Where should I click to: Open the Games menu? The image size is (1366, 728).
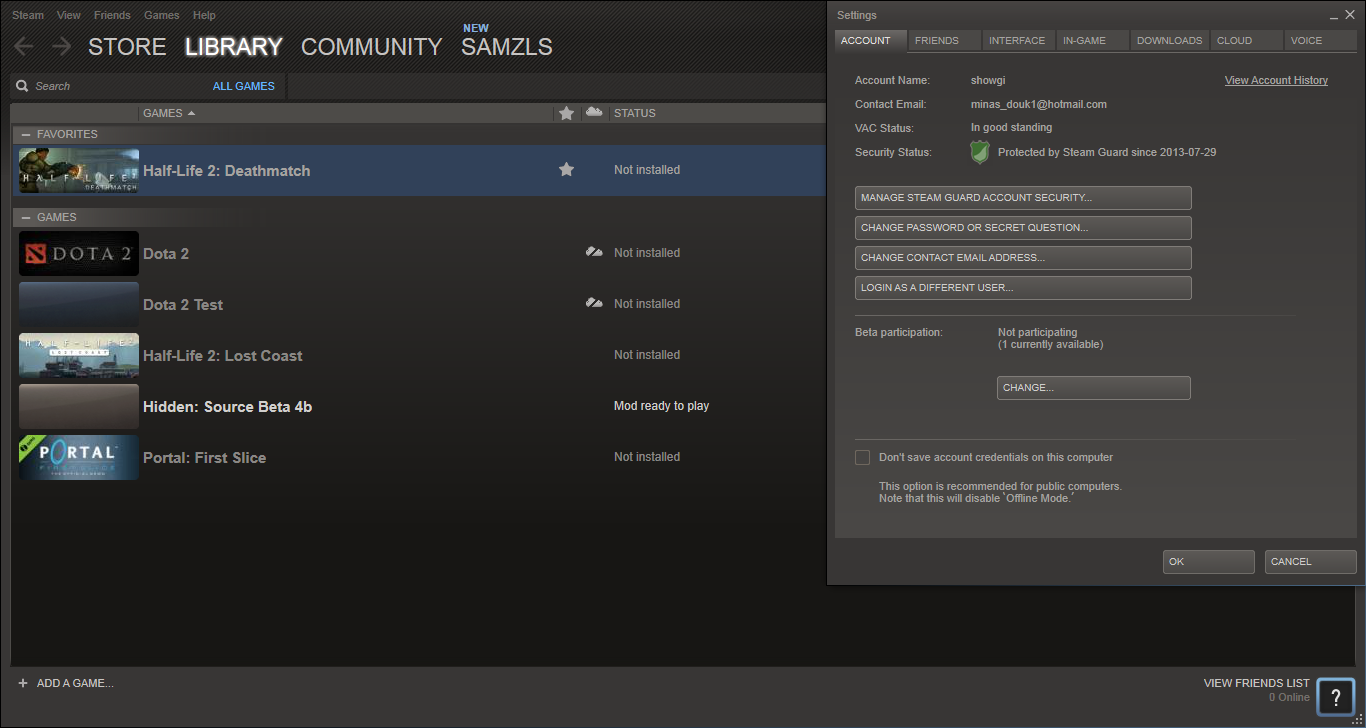tap(162, 15)
